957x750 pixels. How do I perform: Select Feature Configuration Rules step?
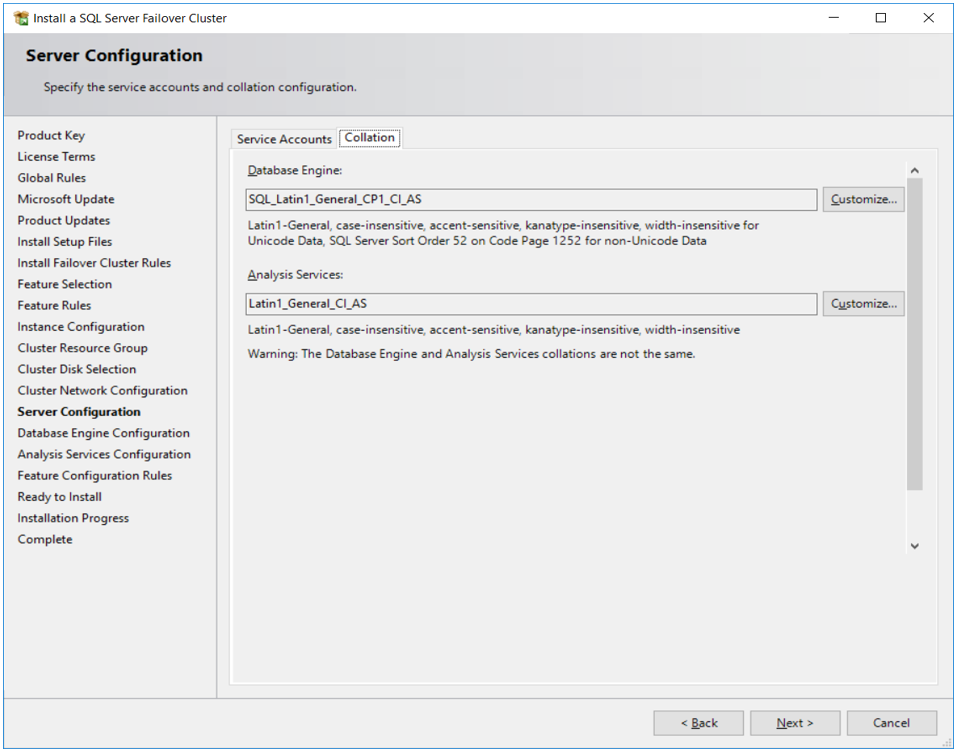[95, 476]
